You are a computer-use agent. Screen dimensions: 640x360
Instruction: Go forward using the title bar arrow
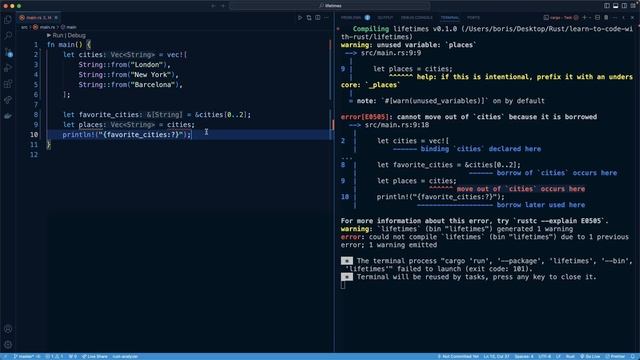(223, 6)
